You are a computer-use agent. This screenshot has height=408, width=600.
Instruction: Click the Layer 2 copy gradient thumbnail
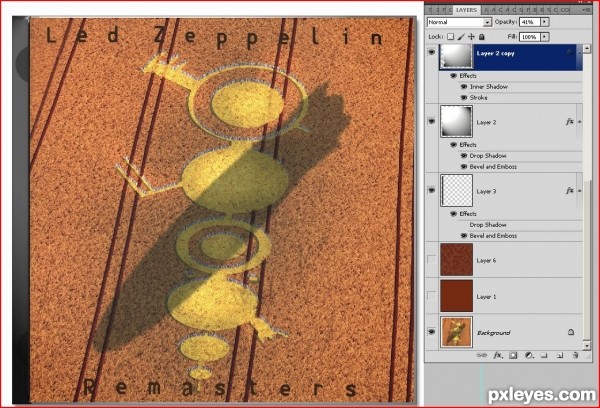click(x=457, y=56)
